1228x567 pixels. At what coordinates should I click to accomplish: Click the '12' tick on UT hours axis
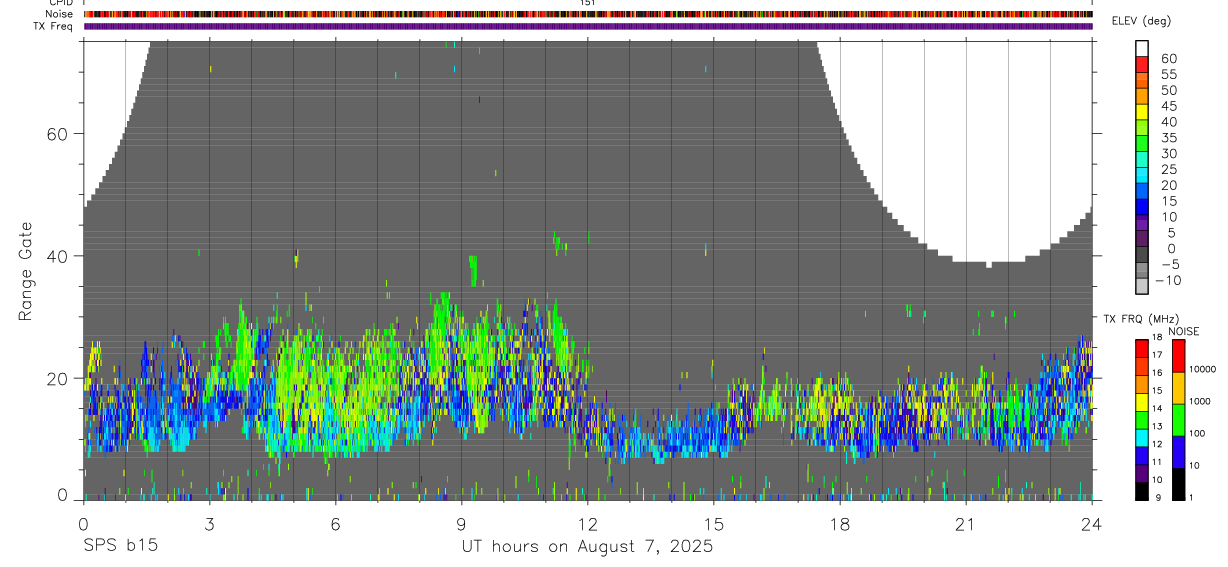587,523
